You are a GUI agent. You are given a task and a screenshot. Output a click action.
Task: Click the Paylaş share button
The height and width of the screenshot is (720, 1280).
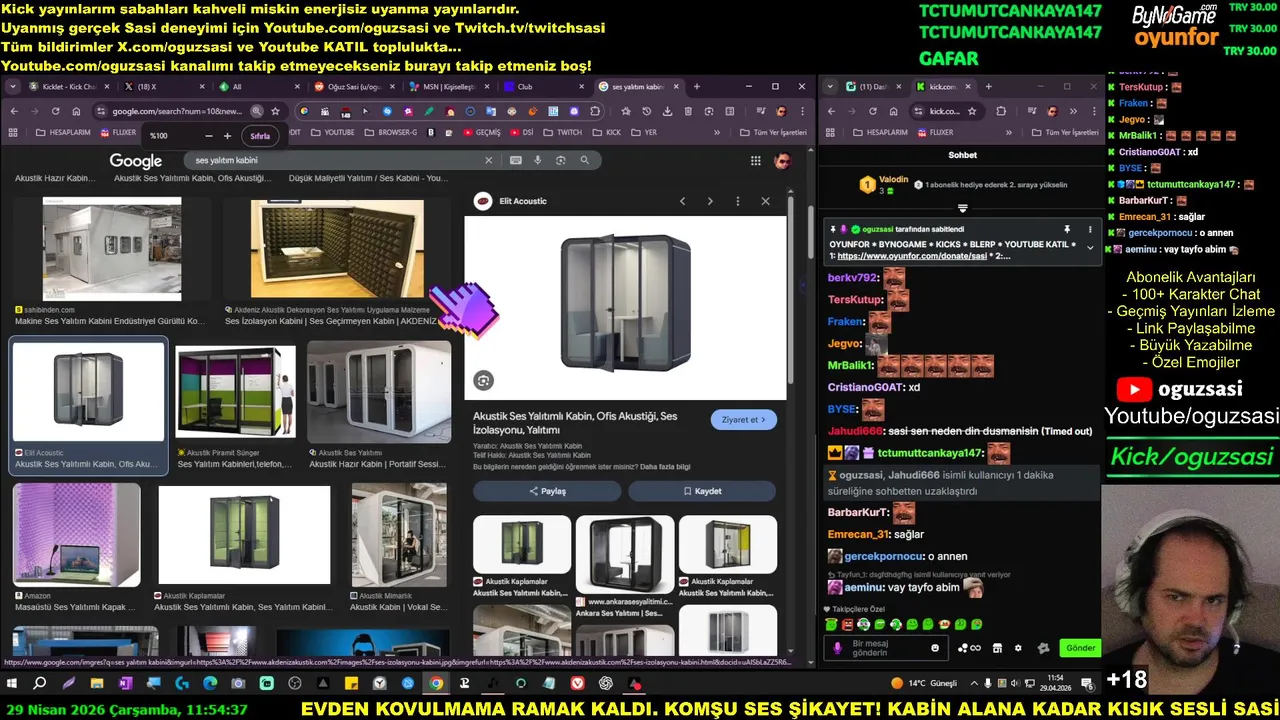click(547, 491)
